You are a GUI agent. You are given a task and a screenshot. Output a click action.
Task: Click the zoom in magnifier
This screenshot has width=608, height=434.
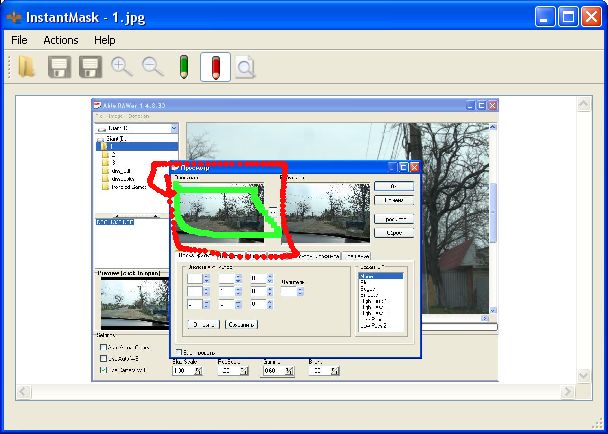(x=122, y=68)
